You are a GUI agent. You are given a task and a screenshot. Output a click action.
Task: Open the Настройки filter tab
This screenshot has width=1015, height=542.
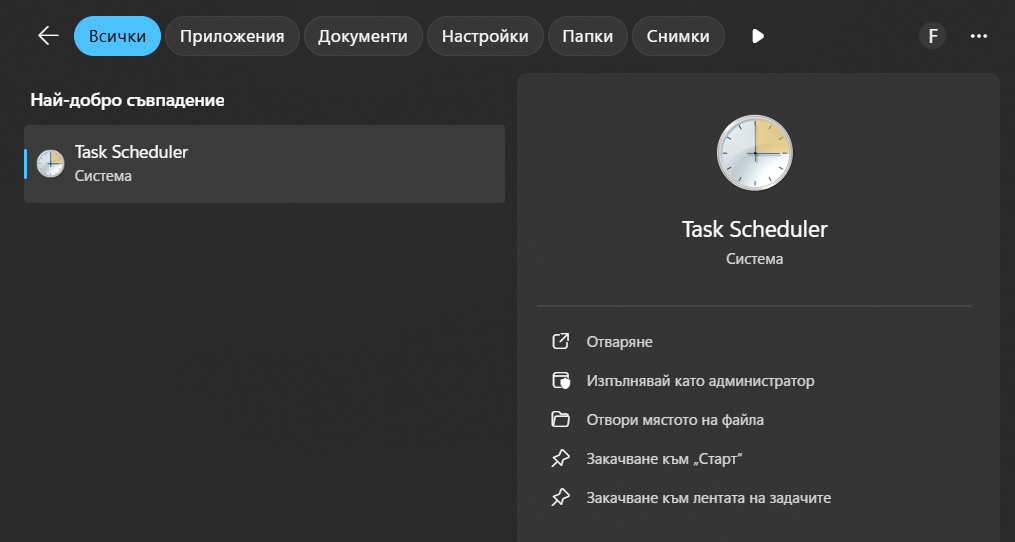[x=485, y=36]
